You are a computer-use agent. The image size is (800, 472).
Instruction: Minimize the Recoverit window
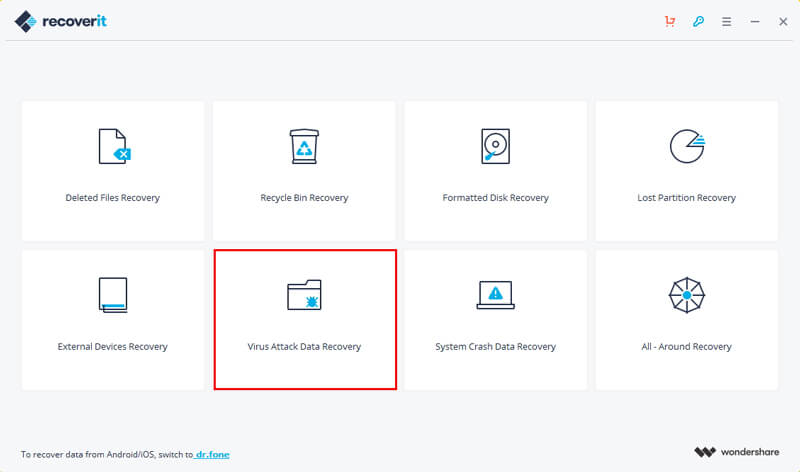click(755, 22)
